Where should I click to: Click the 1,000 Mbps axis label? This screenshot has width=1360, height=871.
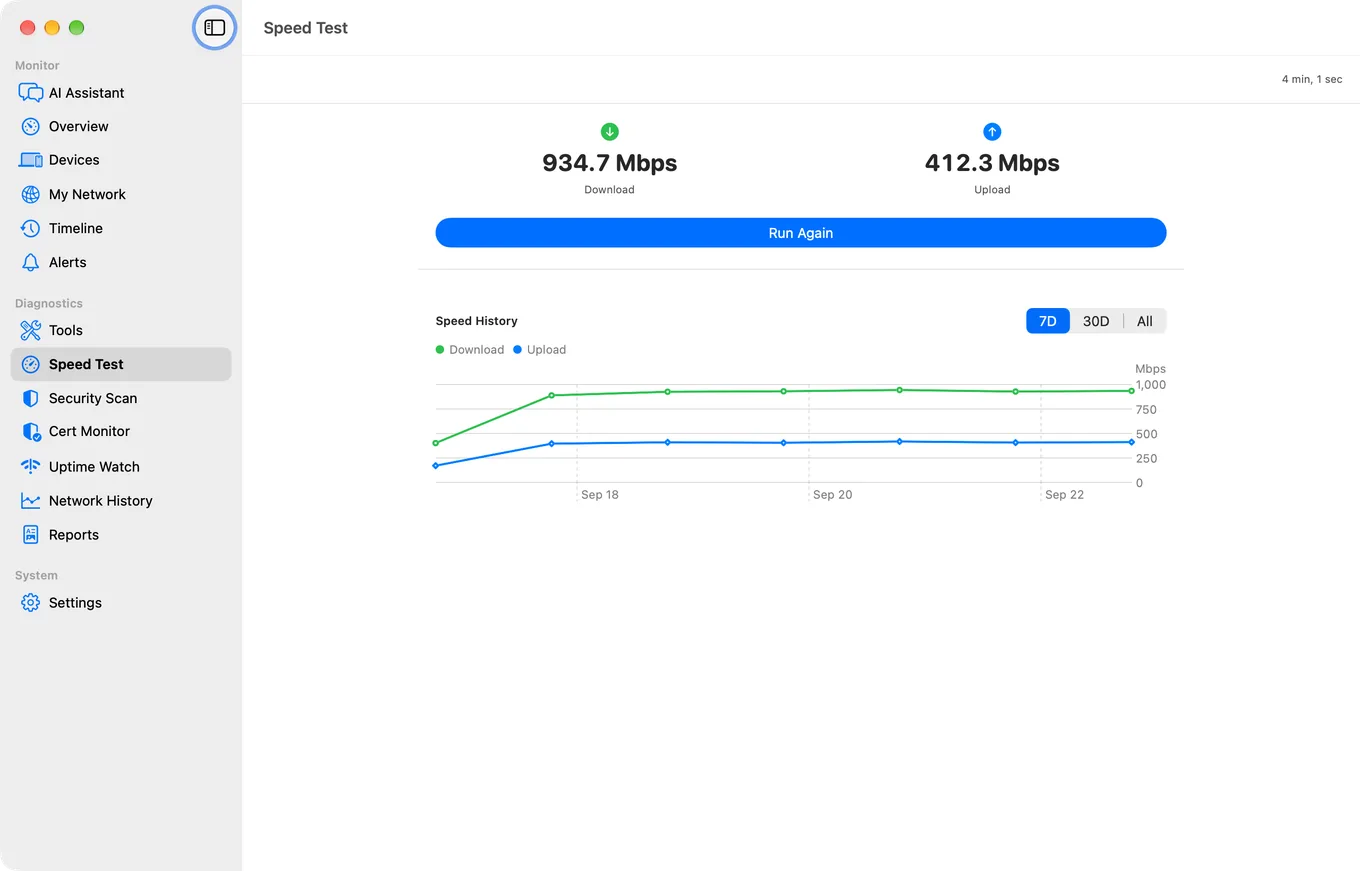[x=1151, y=384]
